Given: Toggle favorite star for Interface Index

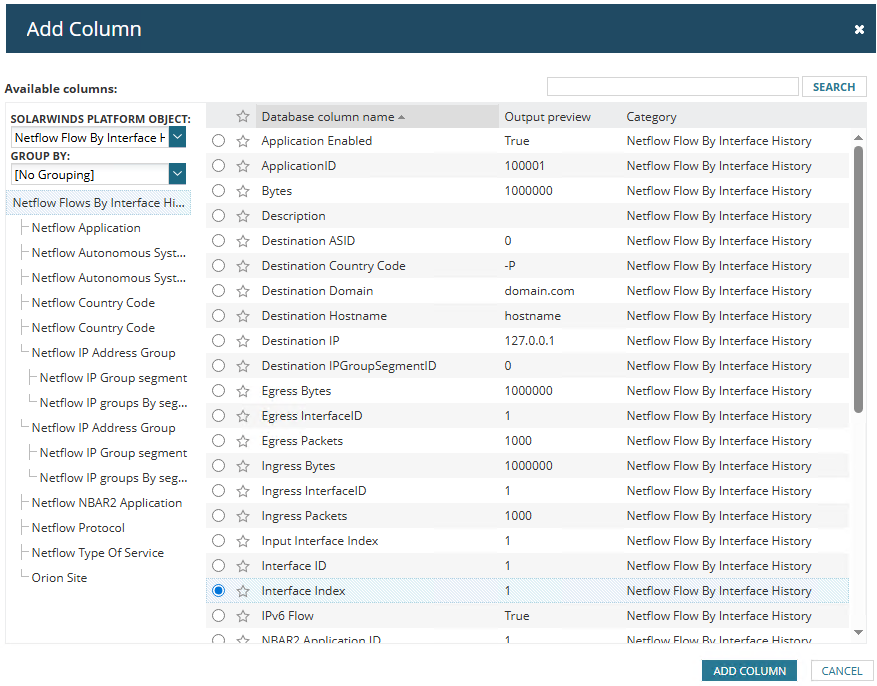Looking at the screenshot, I should [243, 591].
